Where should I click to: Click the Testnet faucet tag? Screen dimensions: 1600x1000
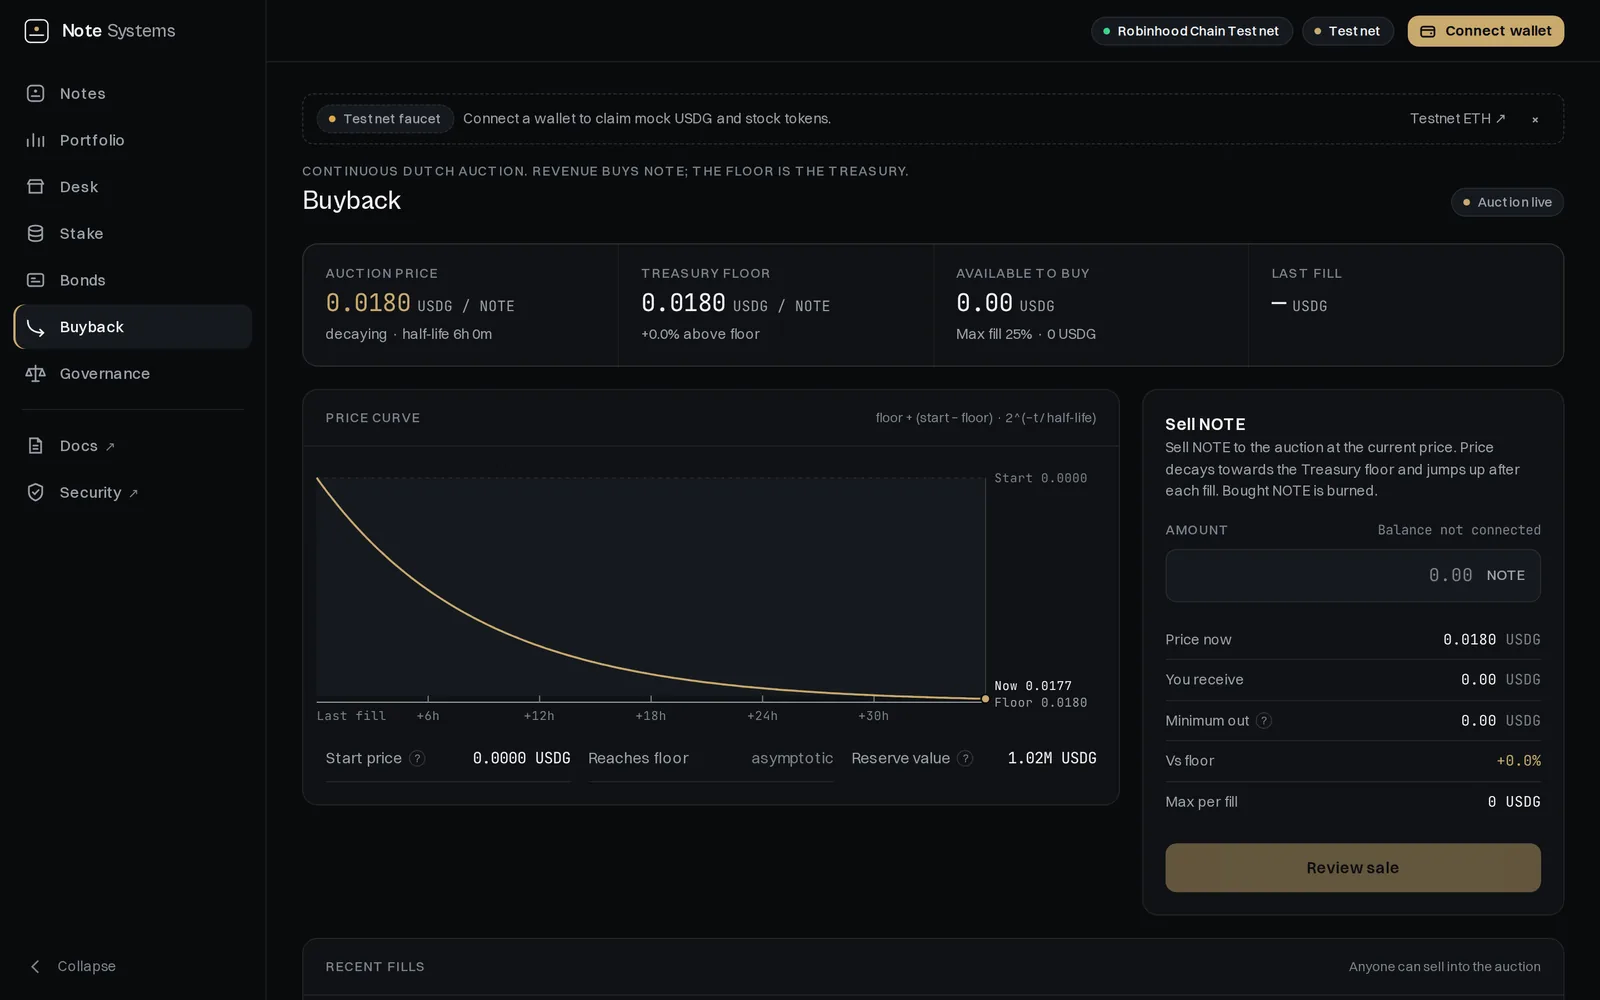pos(385,119)
